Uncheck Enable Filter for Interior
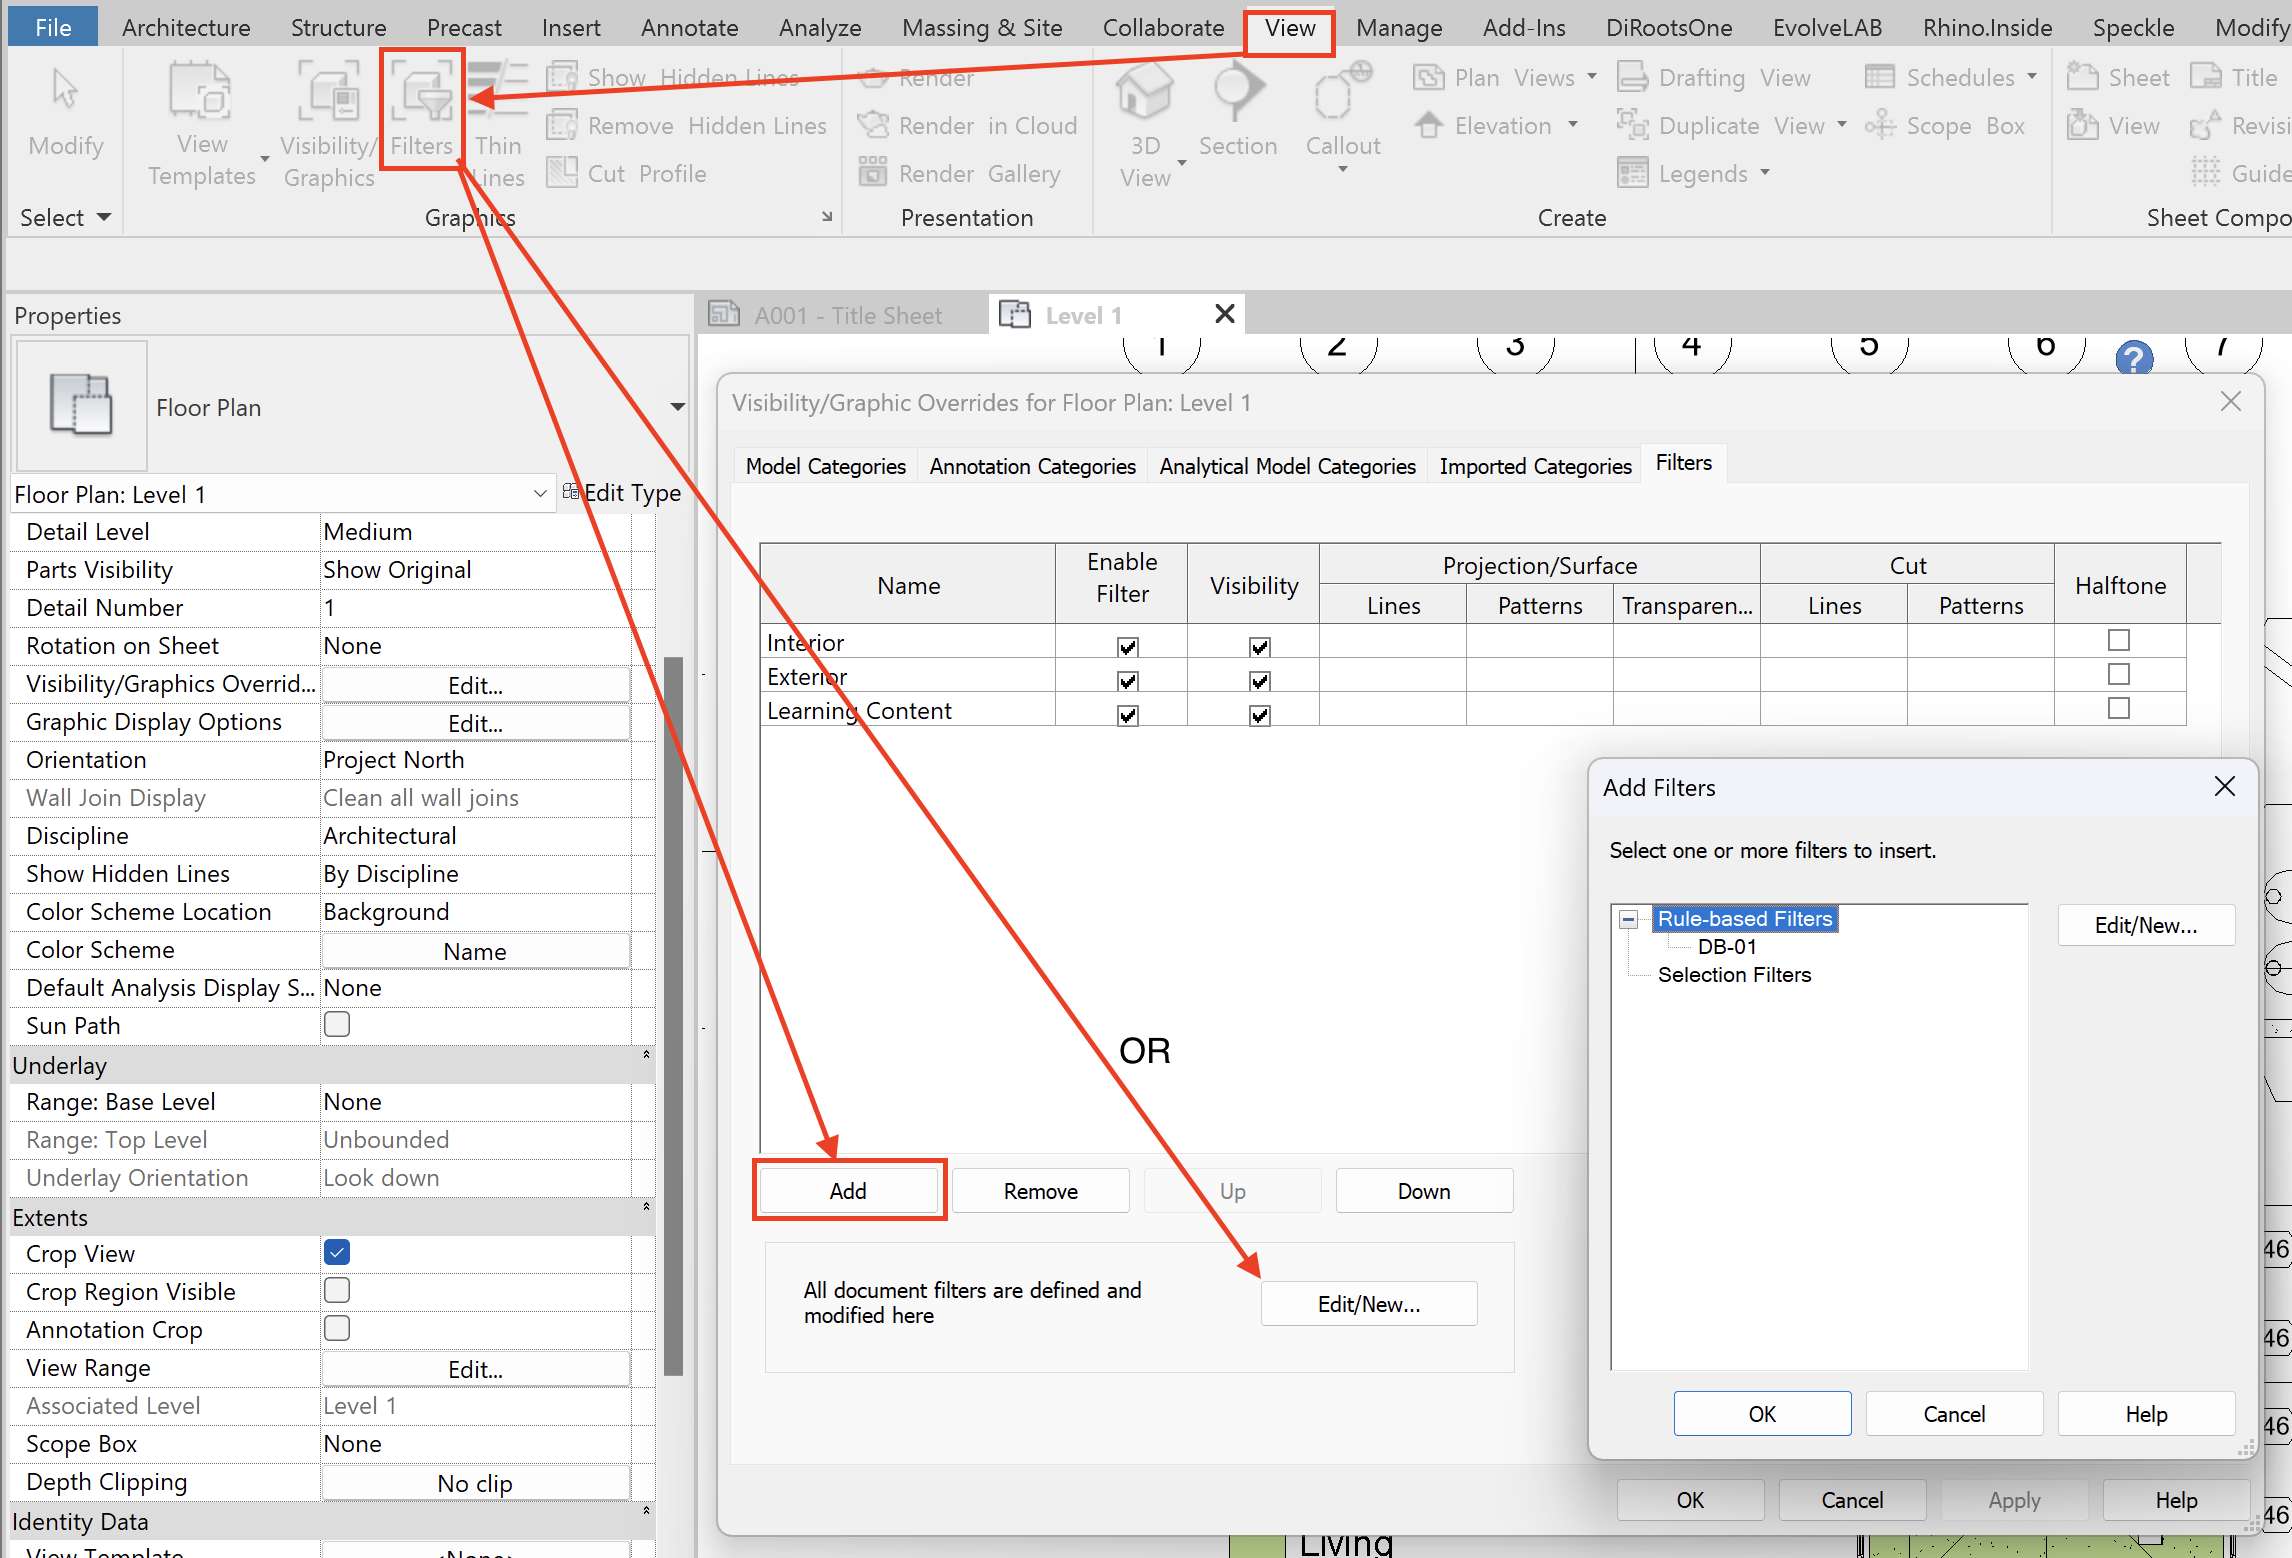2292x1558 pixels. (1127, 646)
